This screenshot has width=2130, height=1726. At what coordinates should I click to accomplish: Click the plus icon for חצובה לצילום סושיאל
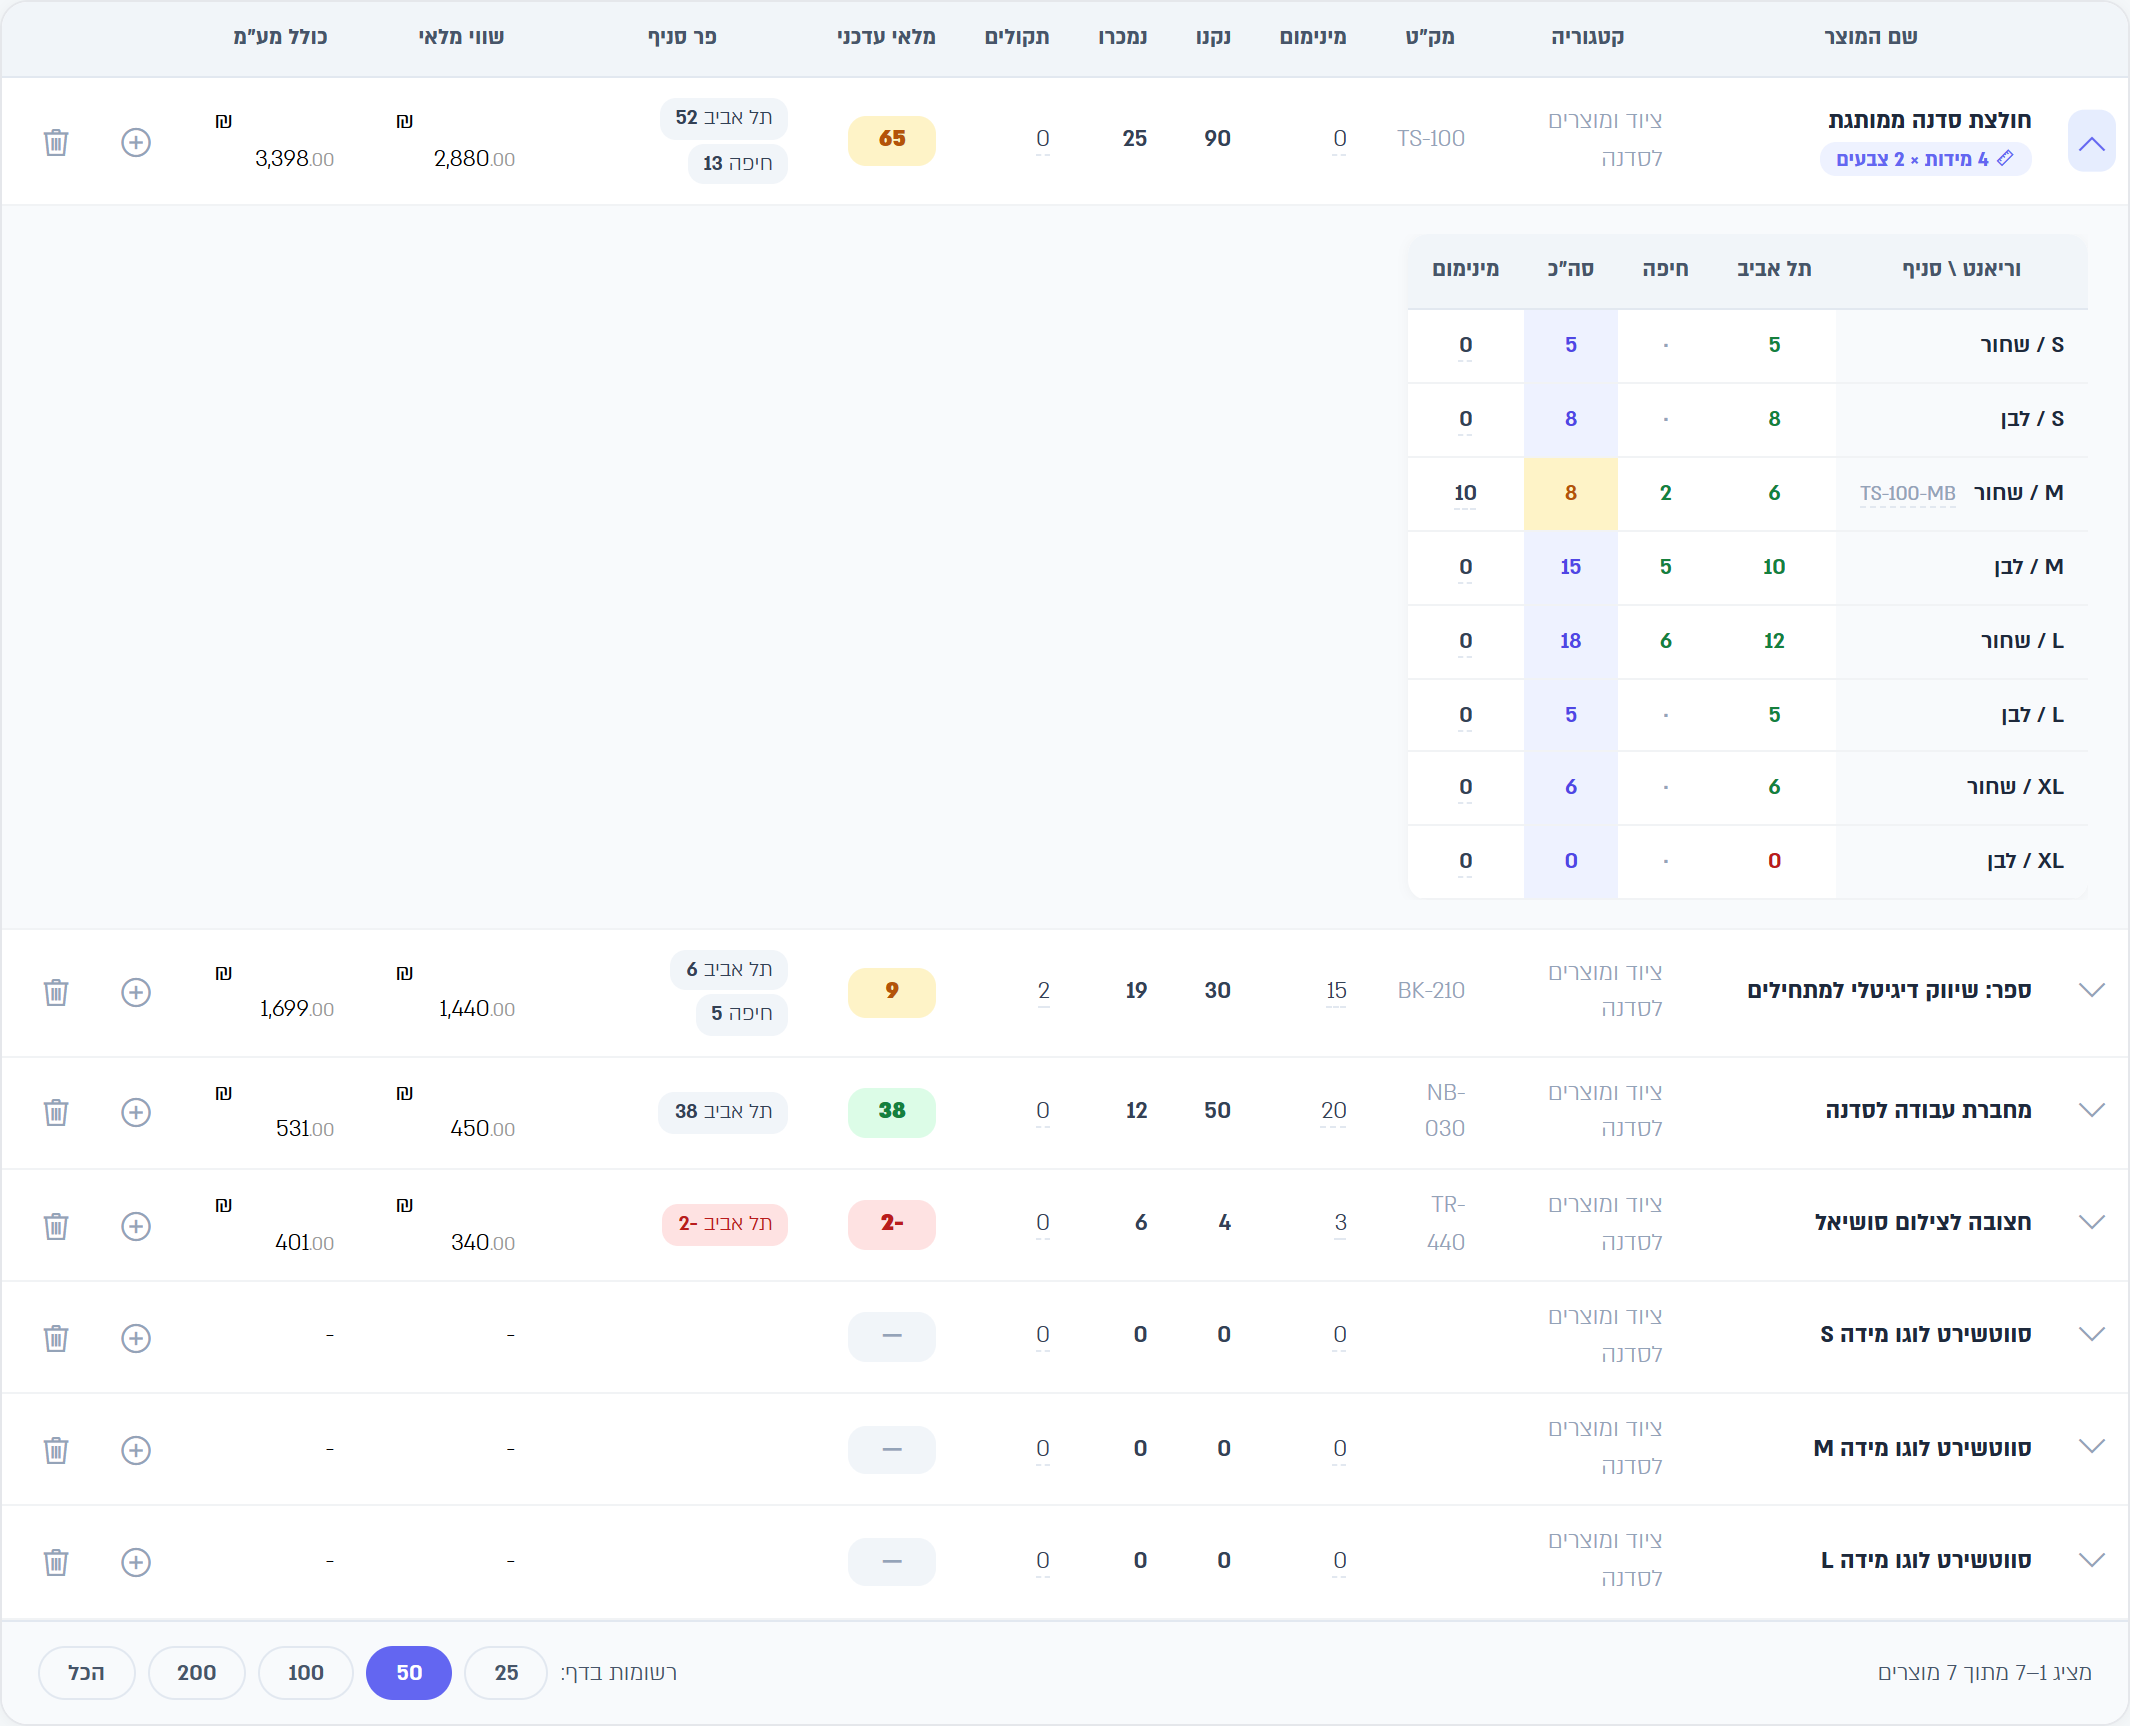point(136,1226)
